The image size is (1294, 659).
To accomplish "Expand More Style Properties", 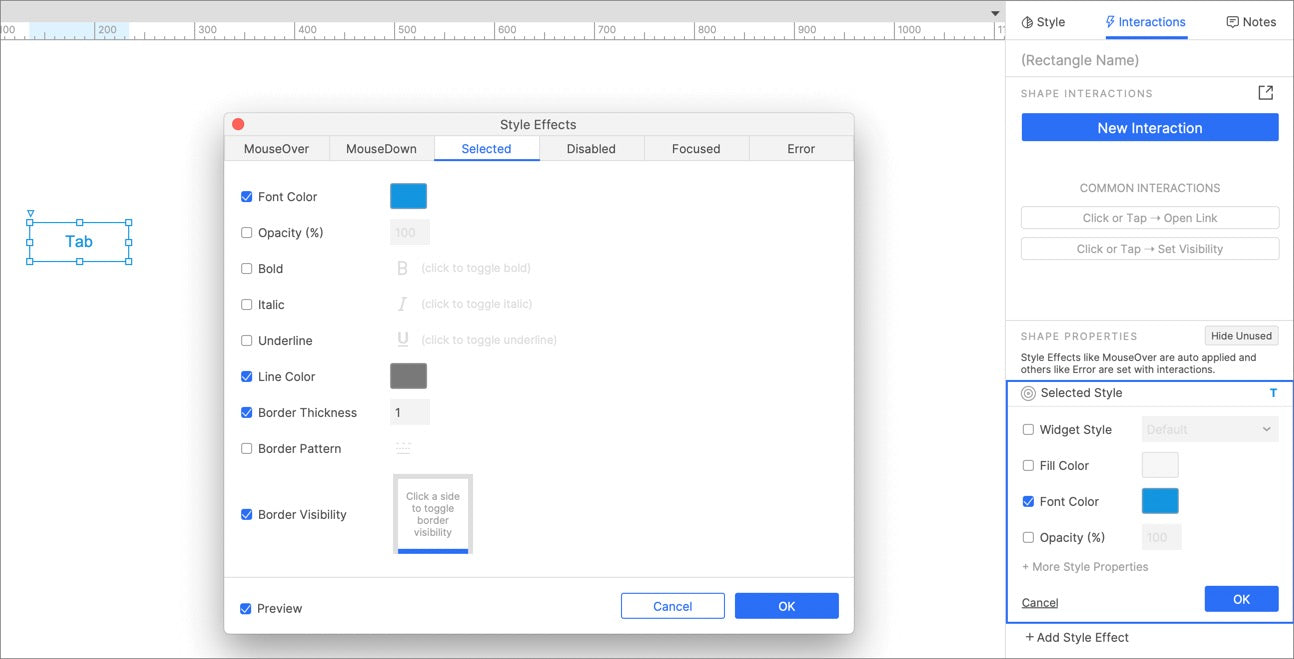I will click(x=1085, y=567).
